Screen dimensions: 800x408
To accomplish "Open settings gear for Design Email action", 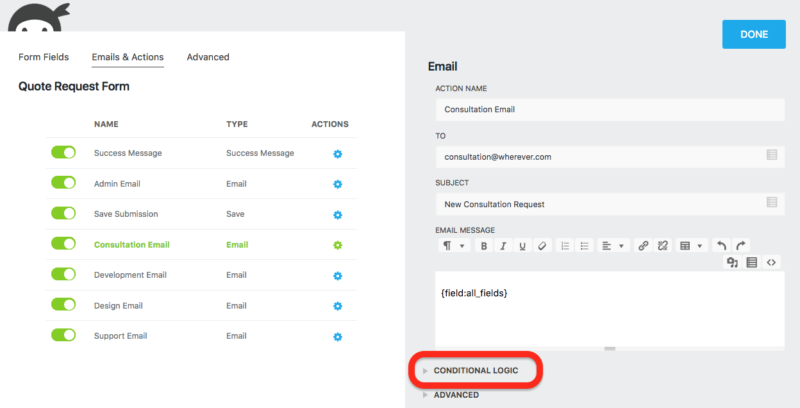I will [x=337, y=306].
